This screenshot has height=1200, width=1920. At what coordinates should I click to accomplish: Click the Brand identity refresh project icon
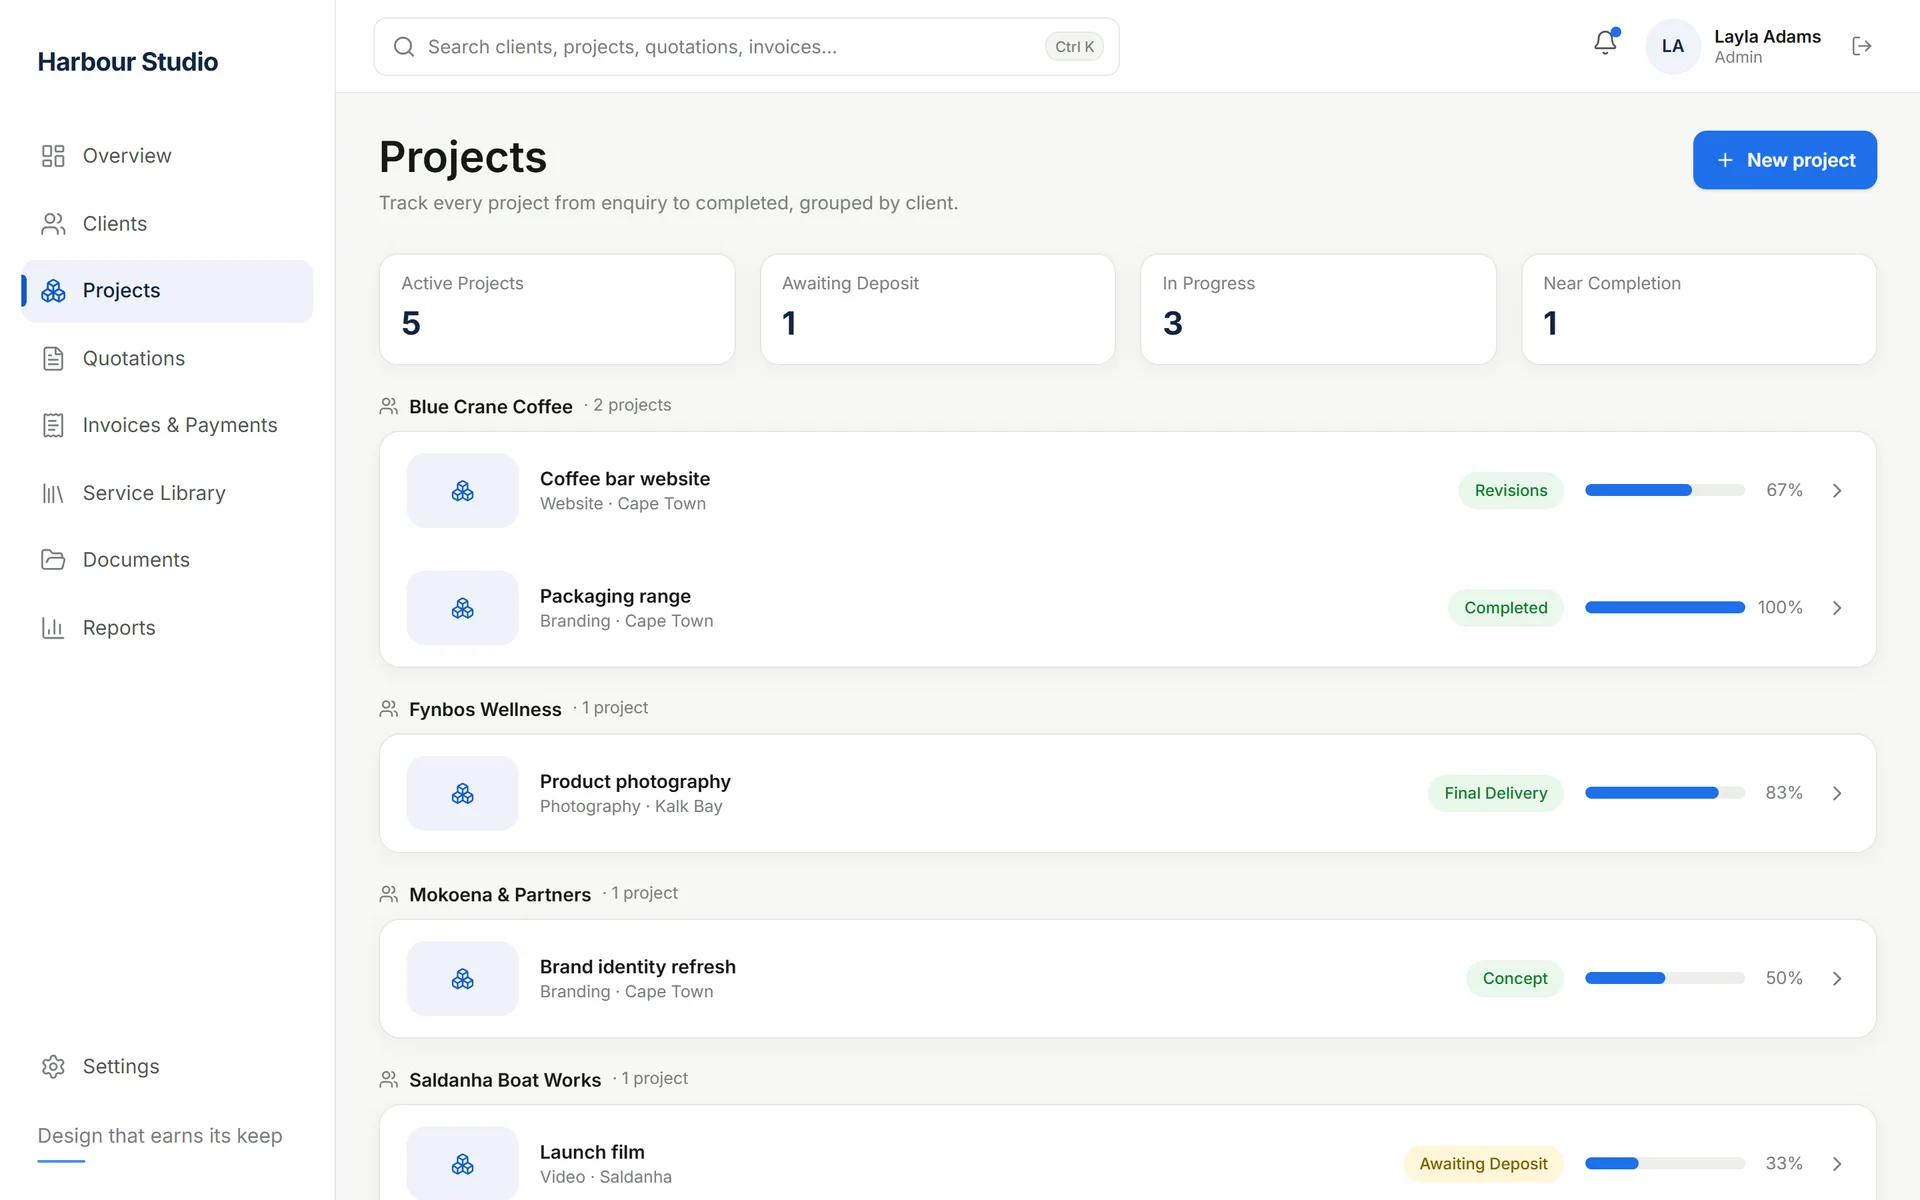tap(462, 979)
